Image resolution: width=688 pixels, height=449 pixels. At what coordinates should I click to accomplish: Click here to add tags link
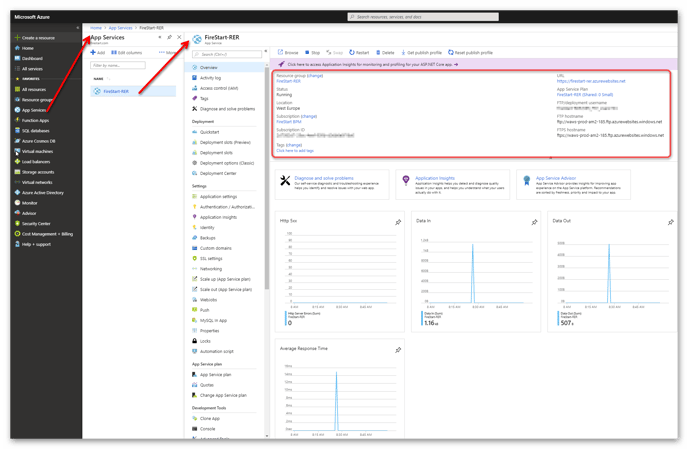[295, 151]
